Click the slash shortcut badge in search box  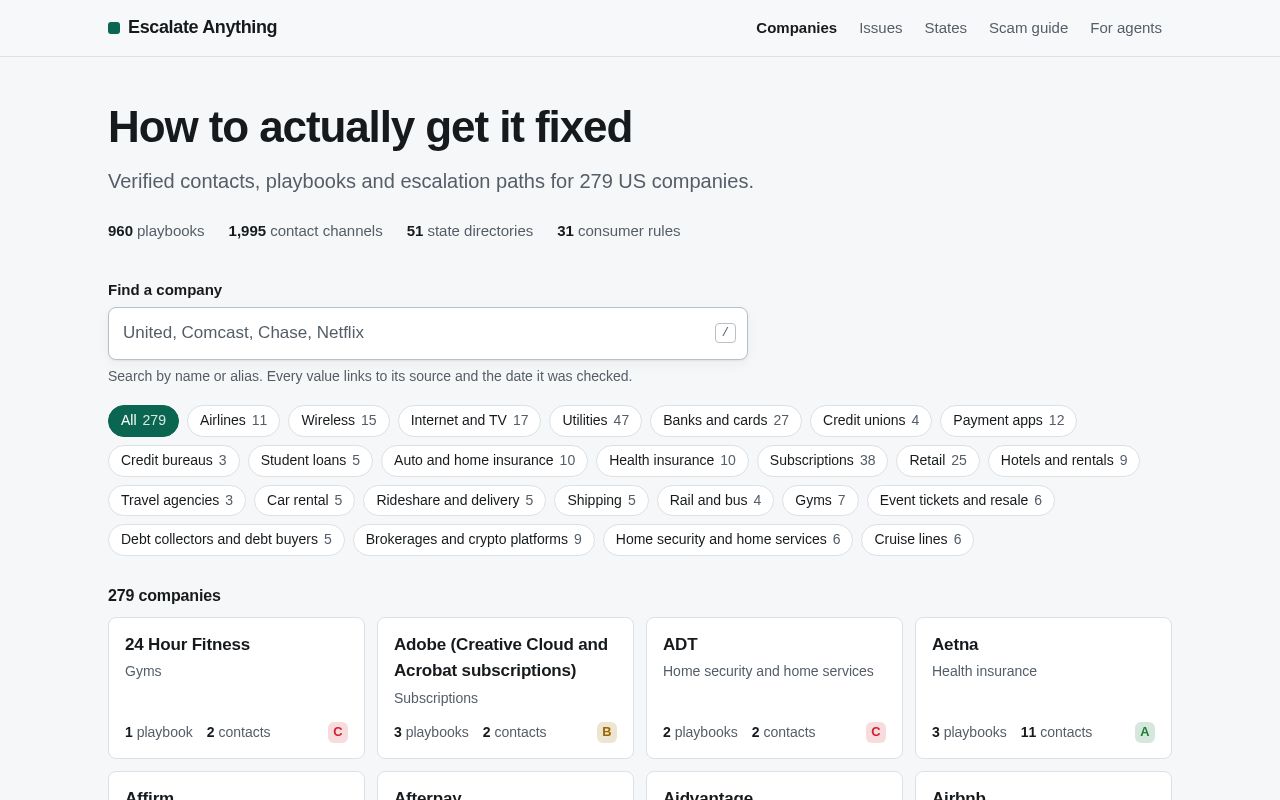click(x=725, y=333)
